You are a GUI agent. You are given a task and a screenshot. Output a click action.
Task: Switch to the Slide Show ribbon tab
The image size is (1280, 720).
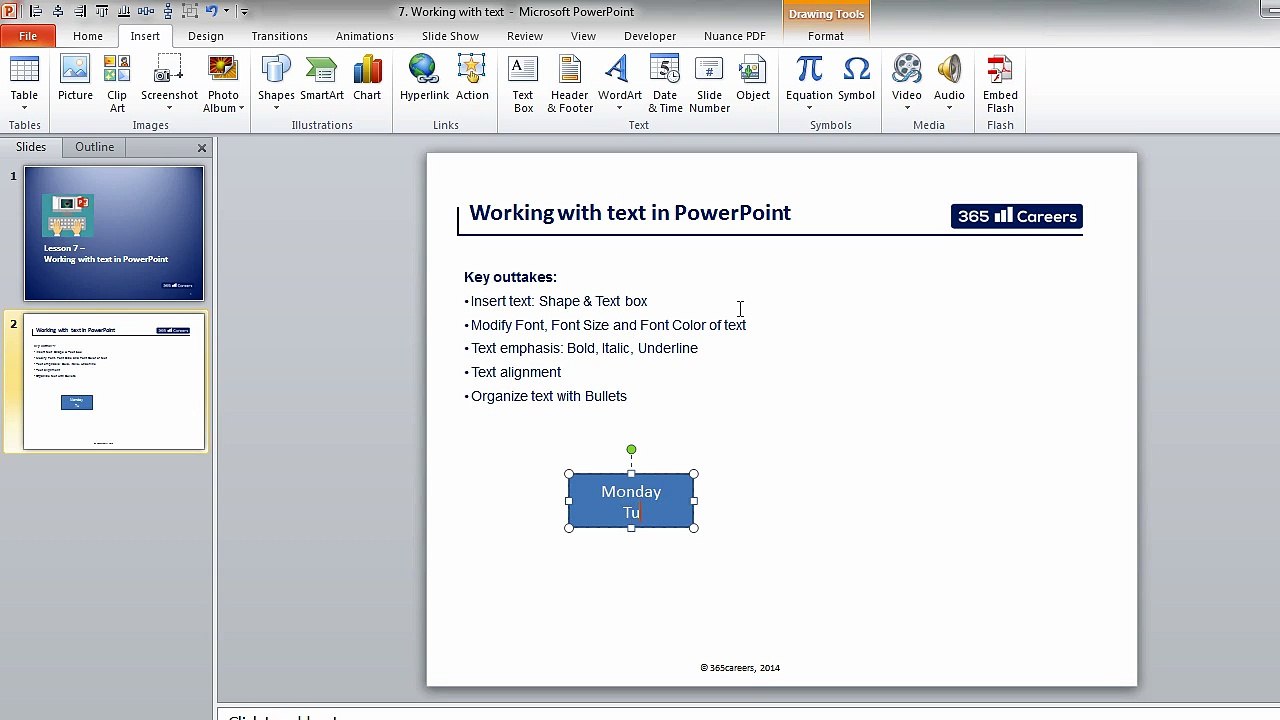click(450, 36)
